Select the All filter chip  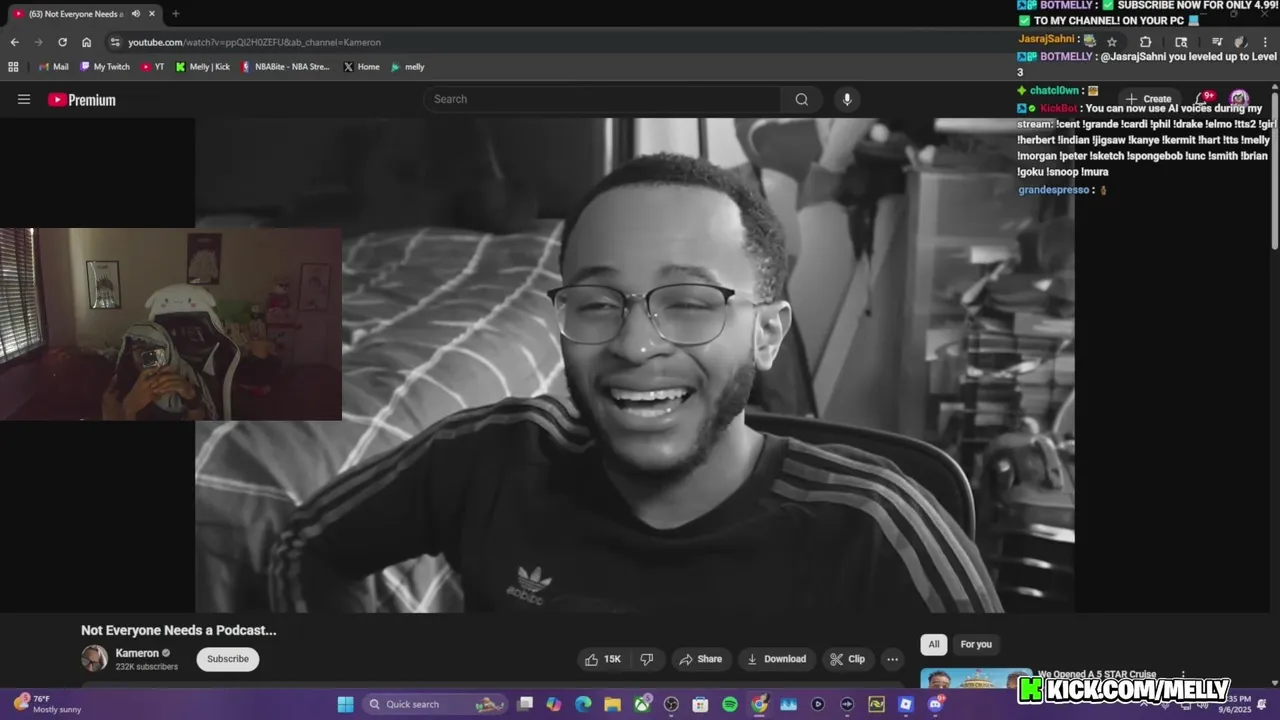[934, 644]
